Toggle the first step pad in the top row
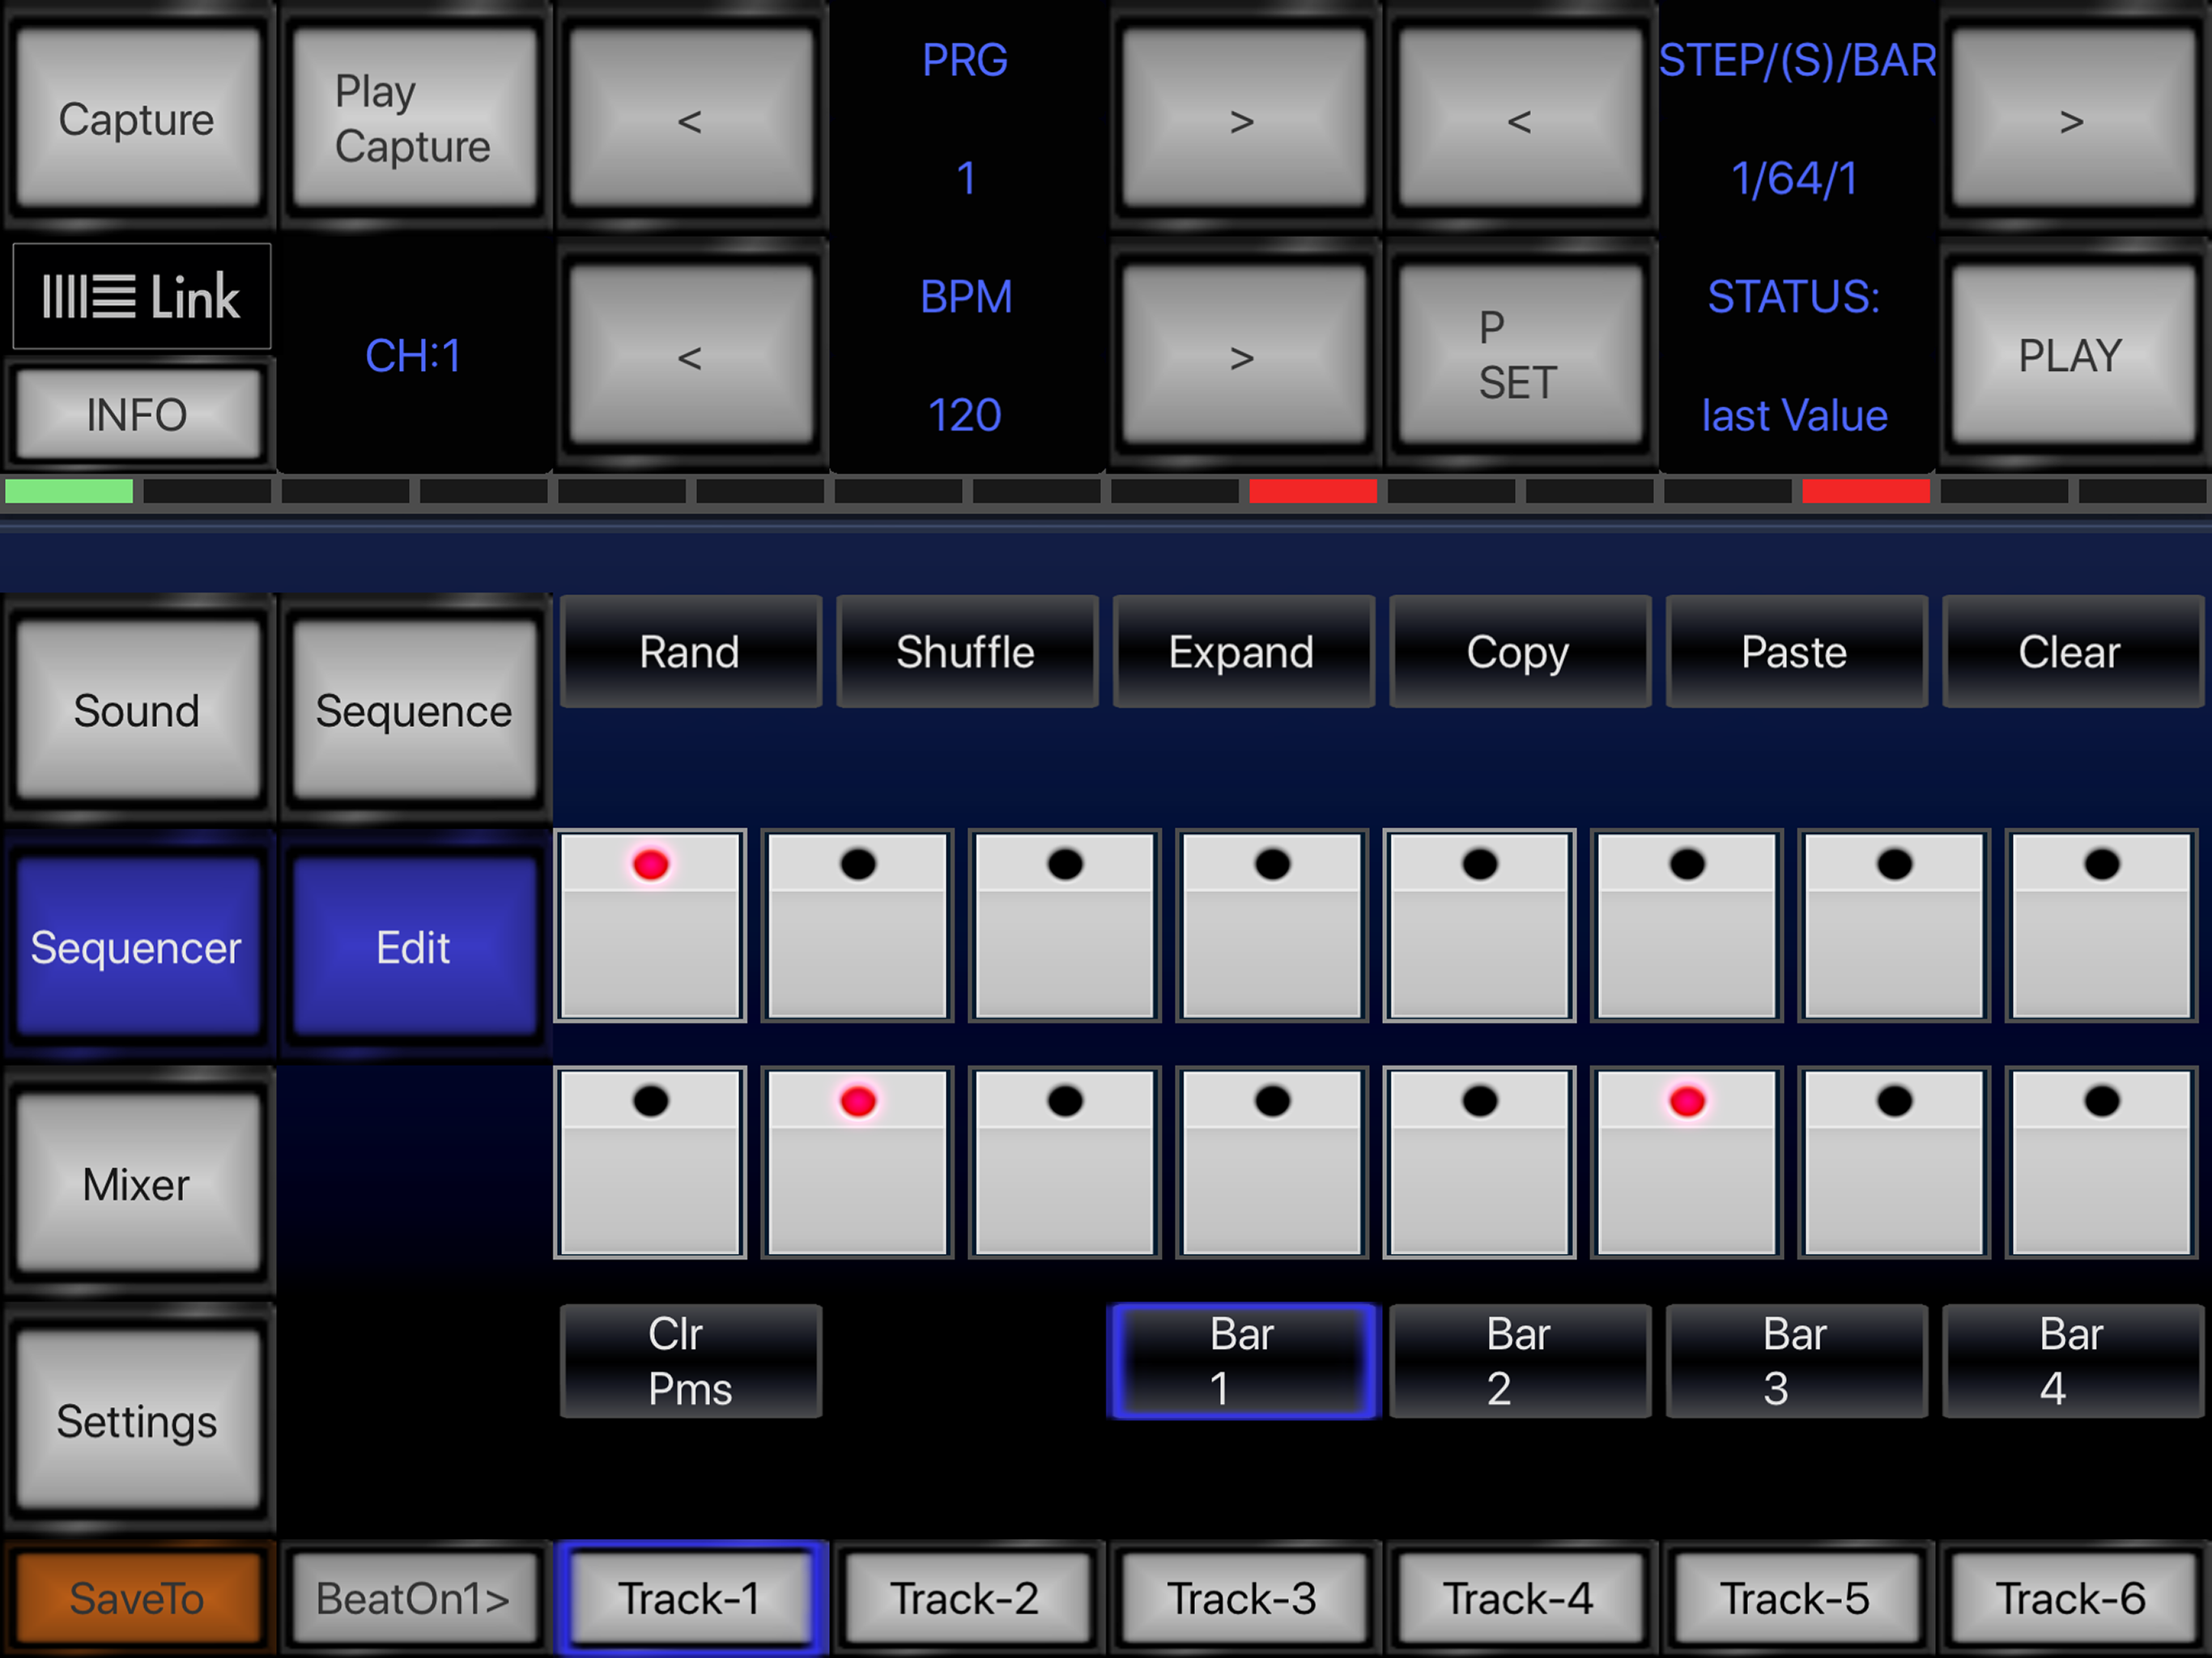Image resolution: width=2212 pixels, height=1658 pixels. point(650,926)
